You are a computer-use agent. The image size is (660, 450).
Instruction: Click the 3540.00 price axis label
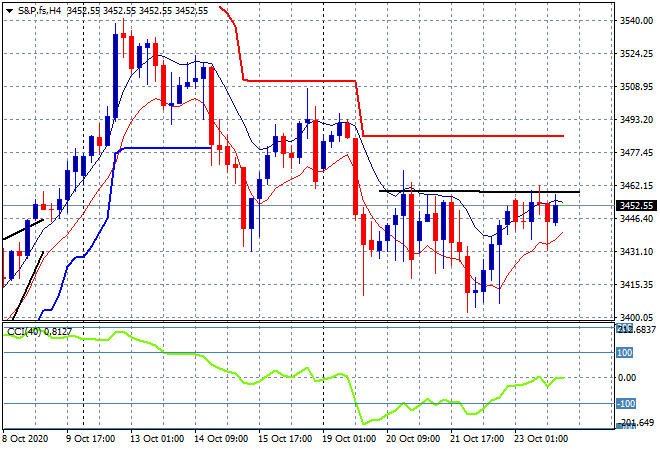click(636, 21)
